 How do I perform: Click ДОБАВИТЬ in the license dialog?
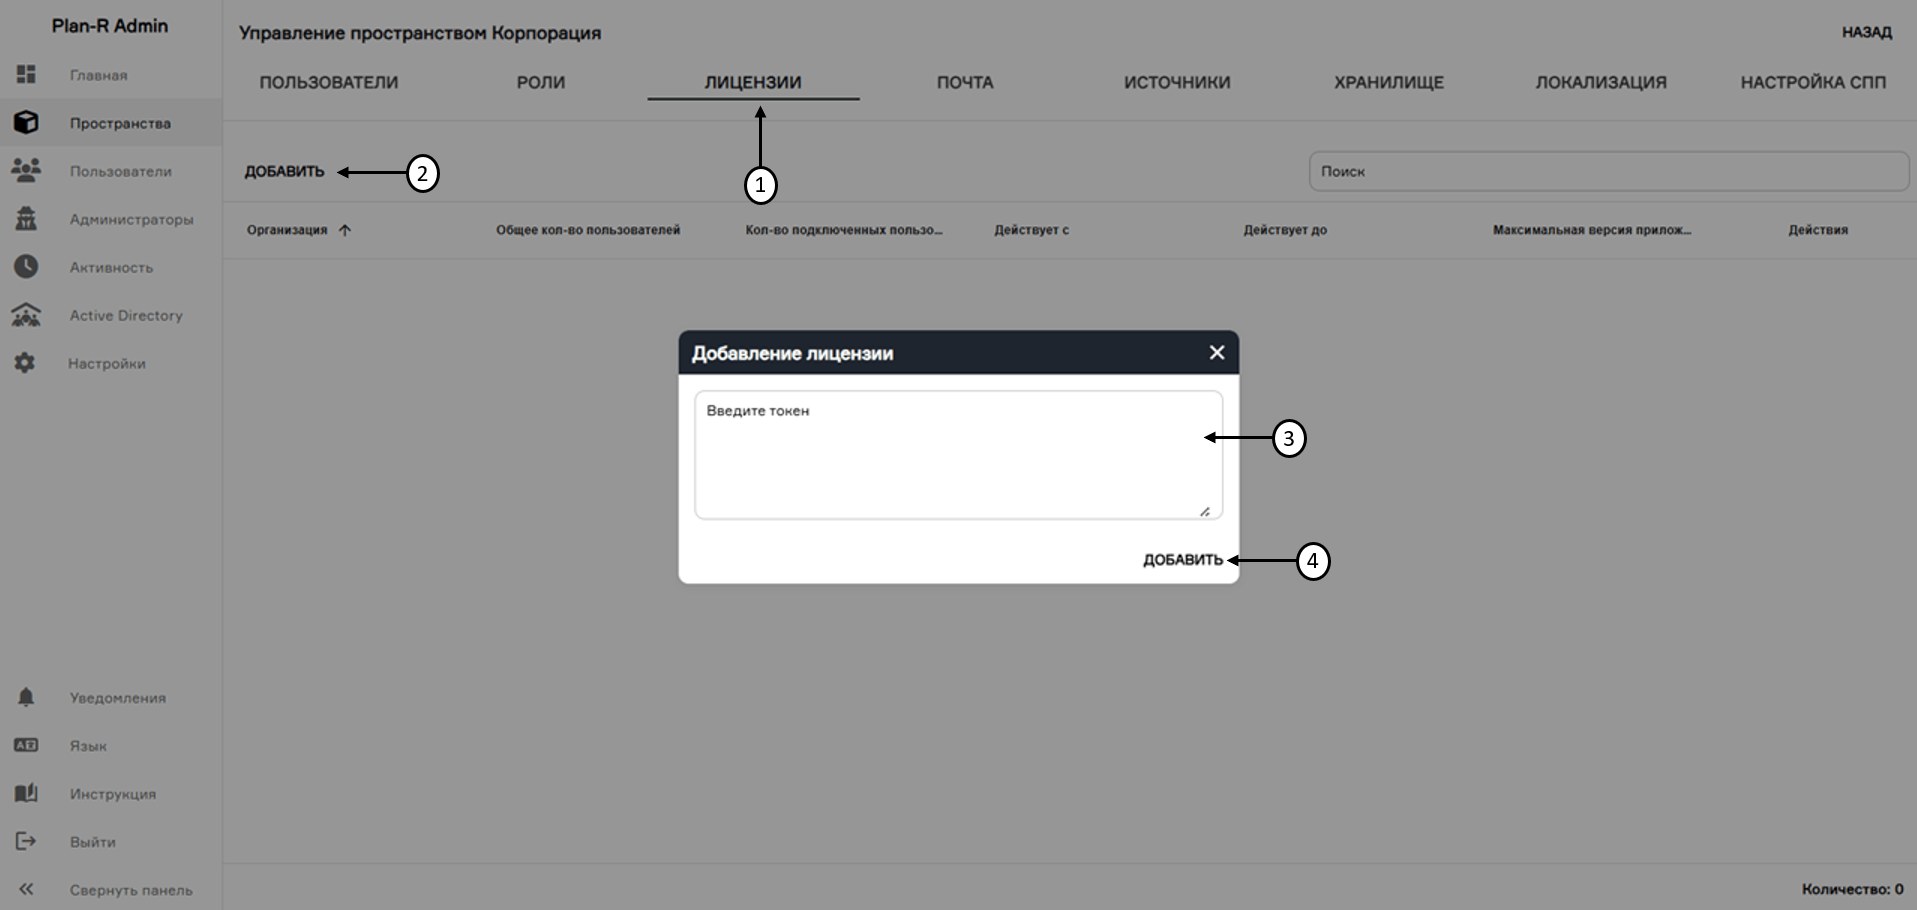(x=1181, y=560)
